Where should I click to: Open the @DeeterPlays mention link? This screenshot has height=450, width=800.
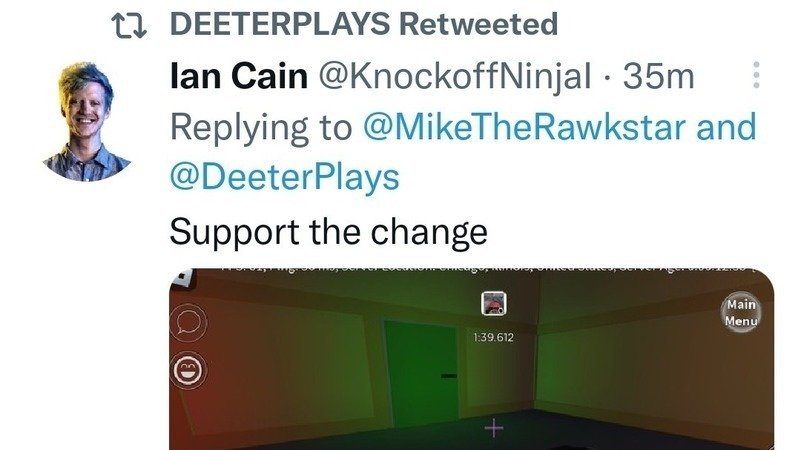(284, 178)
